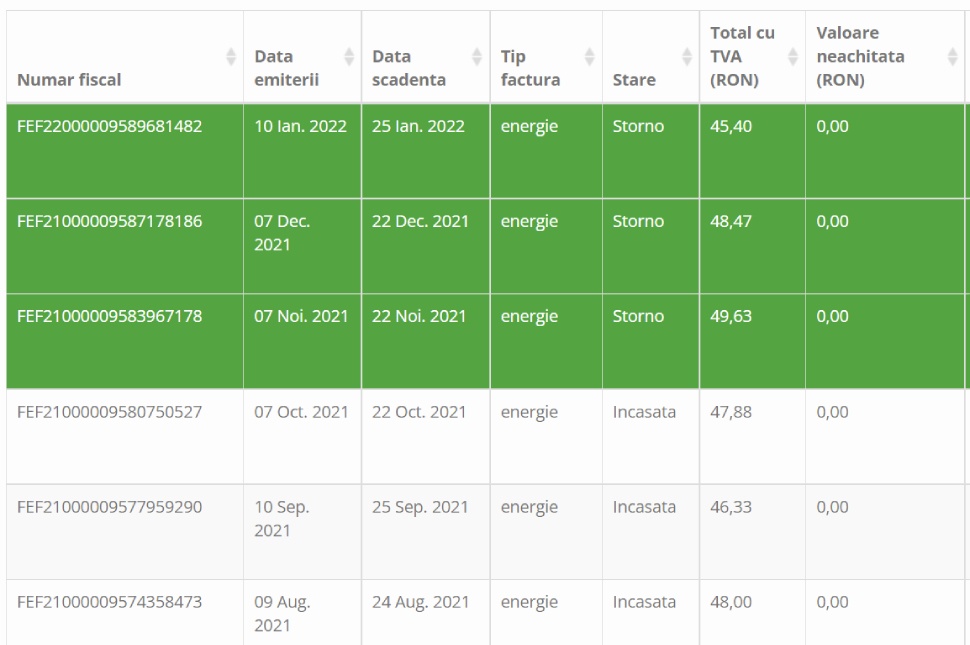Open invoice FEF21000009574358473

[111, 603]
